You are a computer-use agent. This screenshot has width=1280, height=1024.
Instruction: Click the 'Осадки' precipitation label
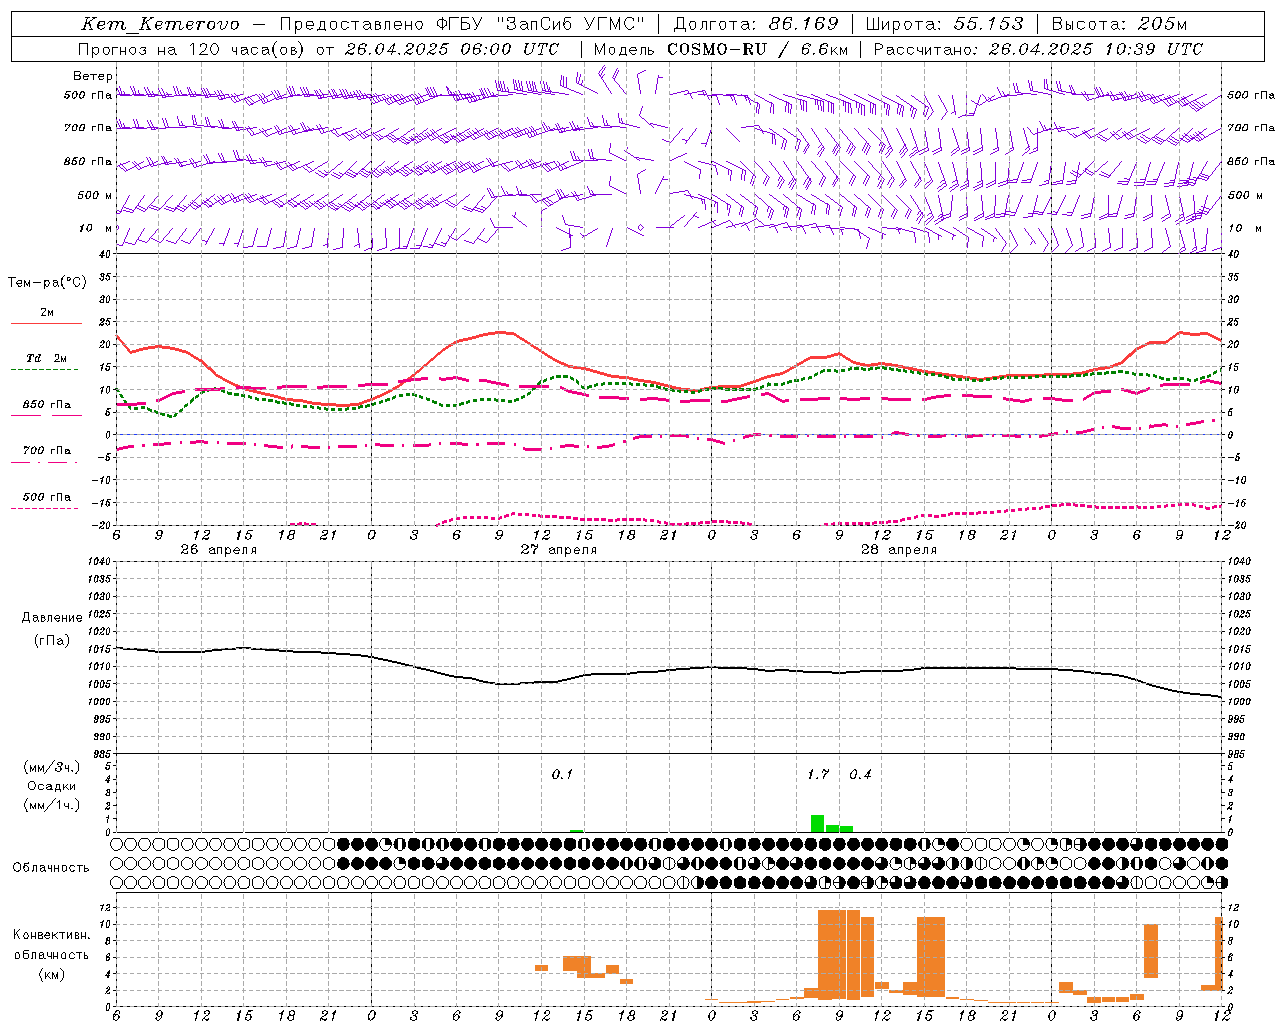tap(51, 786)
